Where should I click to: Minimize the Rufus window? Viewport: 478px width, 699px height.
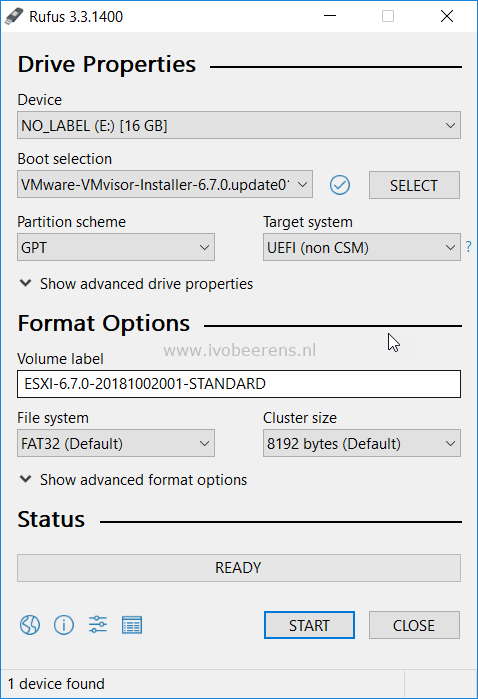pos(330,16)
